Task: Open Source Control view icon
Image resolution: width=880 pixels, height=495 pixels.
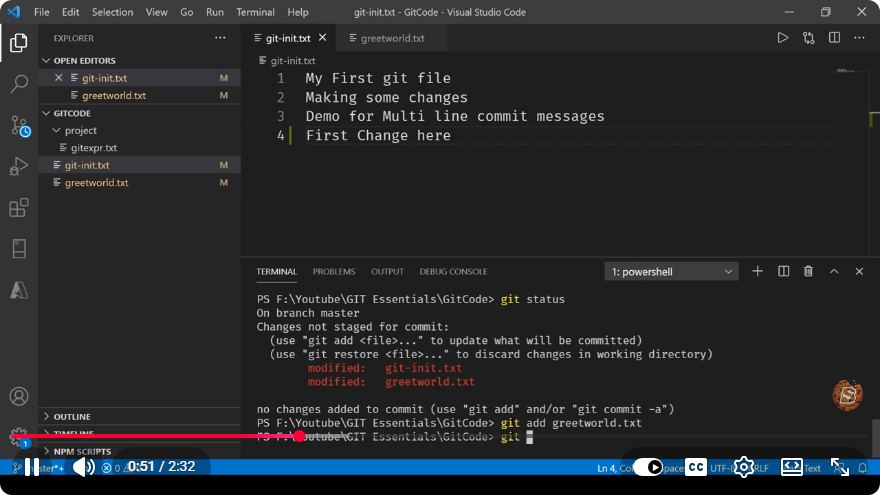Action: (20, 126)
